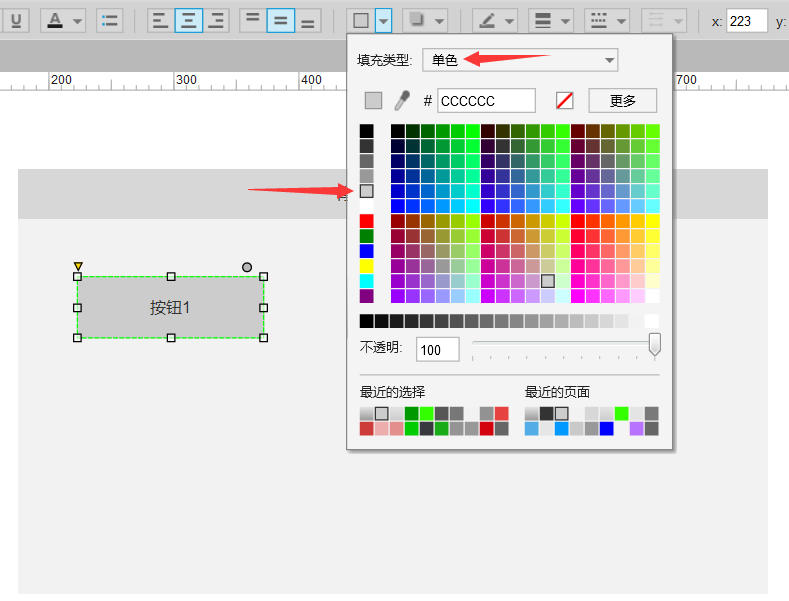Click the arrow style icon
The width and height of the screenshot is (789, 601).
click(x=656, y=21)
